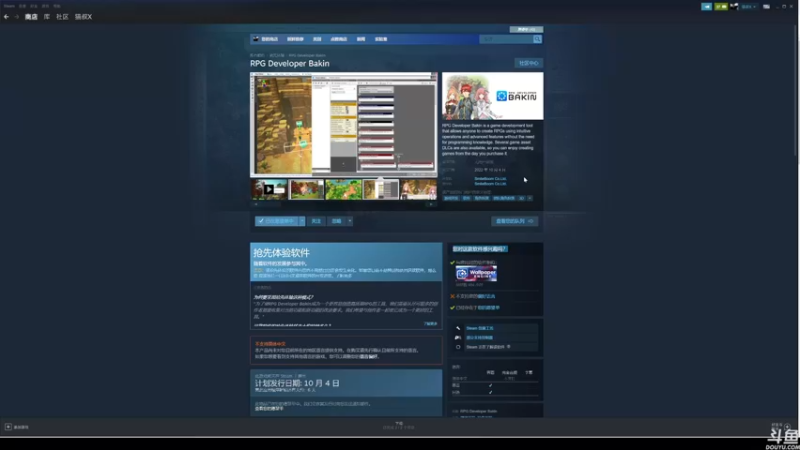The image size is (800, 450).
Task: Open the fifth store navbar menu item
Action: point(361,39)
